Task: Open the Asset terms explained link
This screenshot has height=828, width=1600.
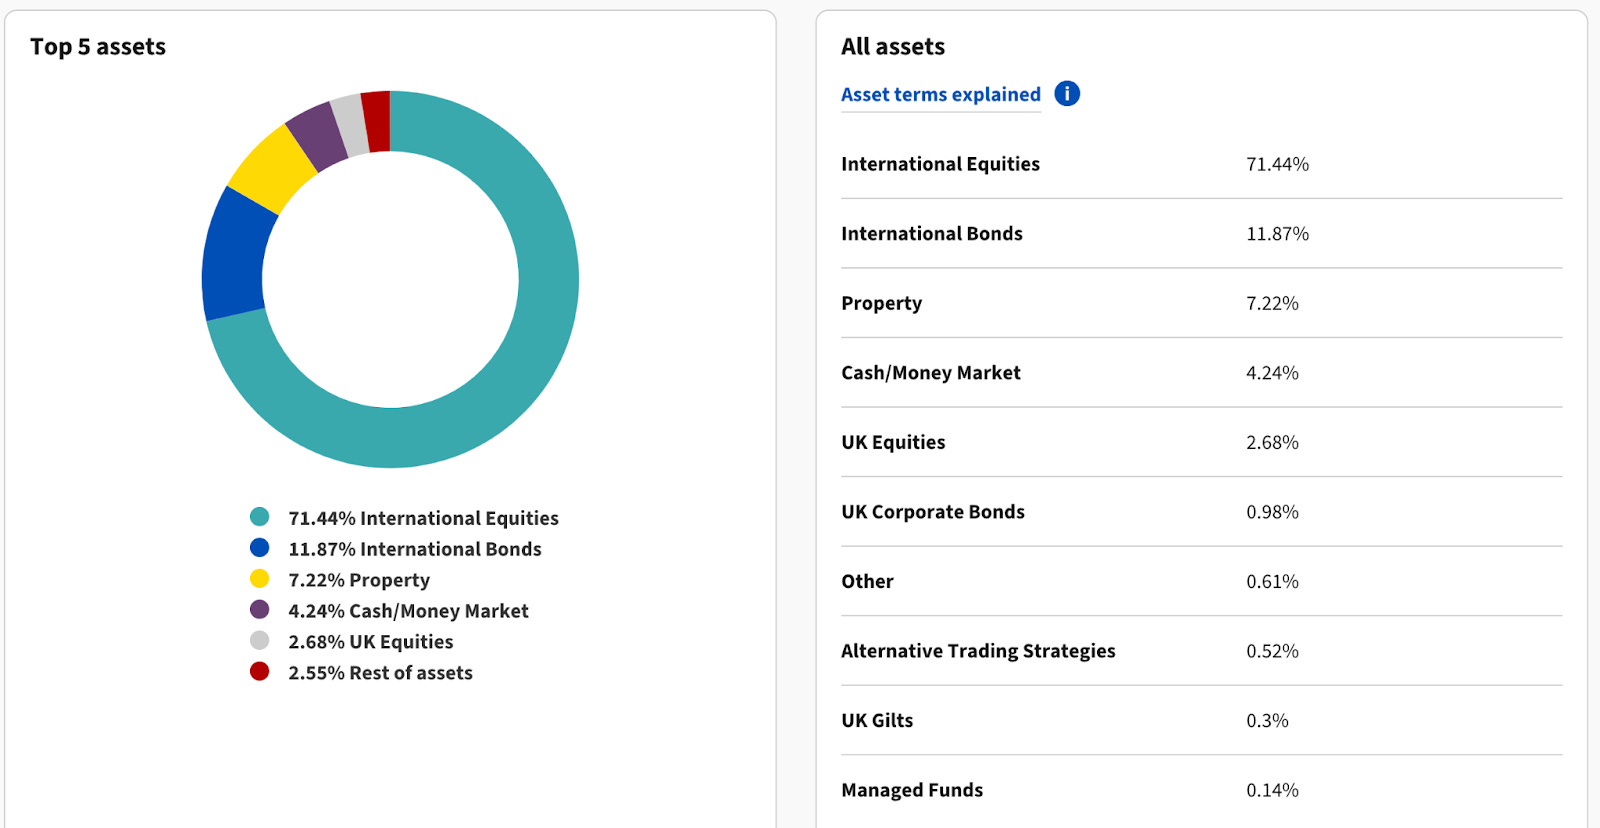Action: (940, 95)
